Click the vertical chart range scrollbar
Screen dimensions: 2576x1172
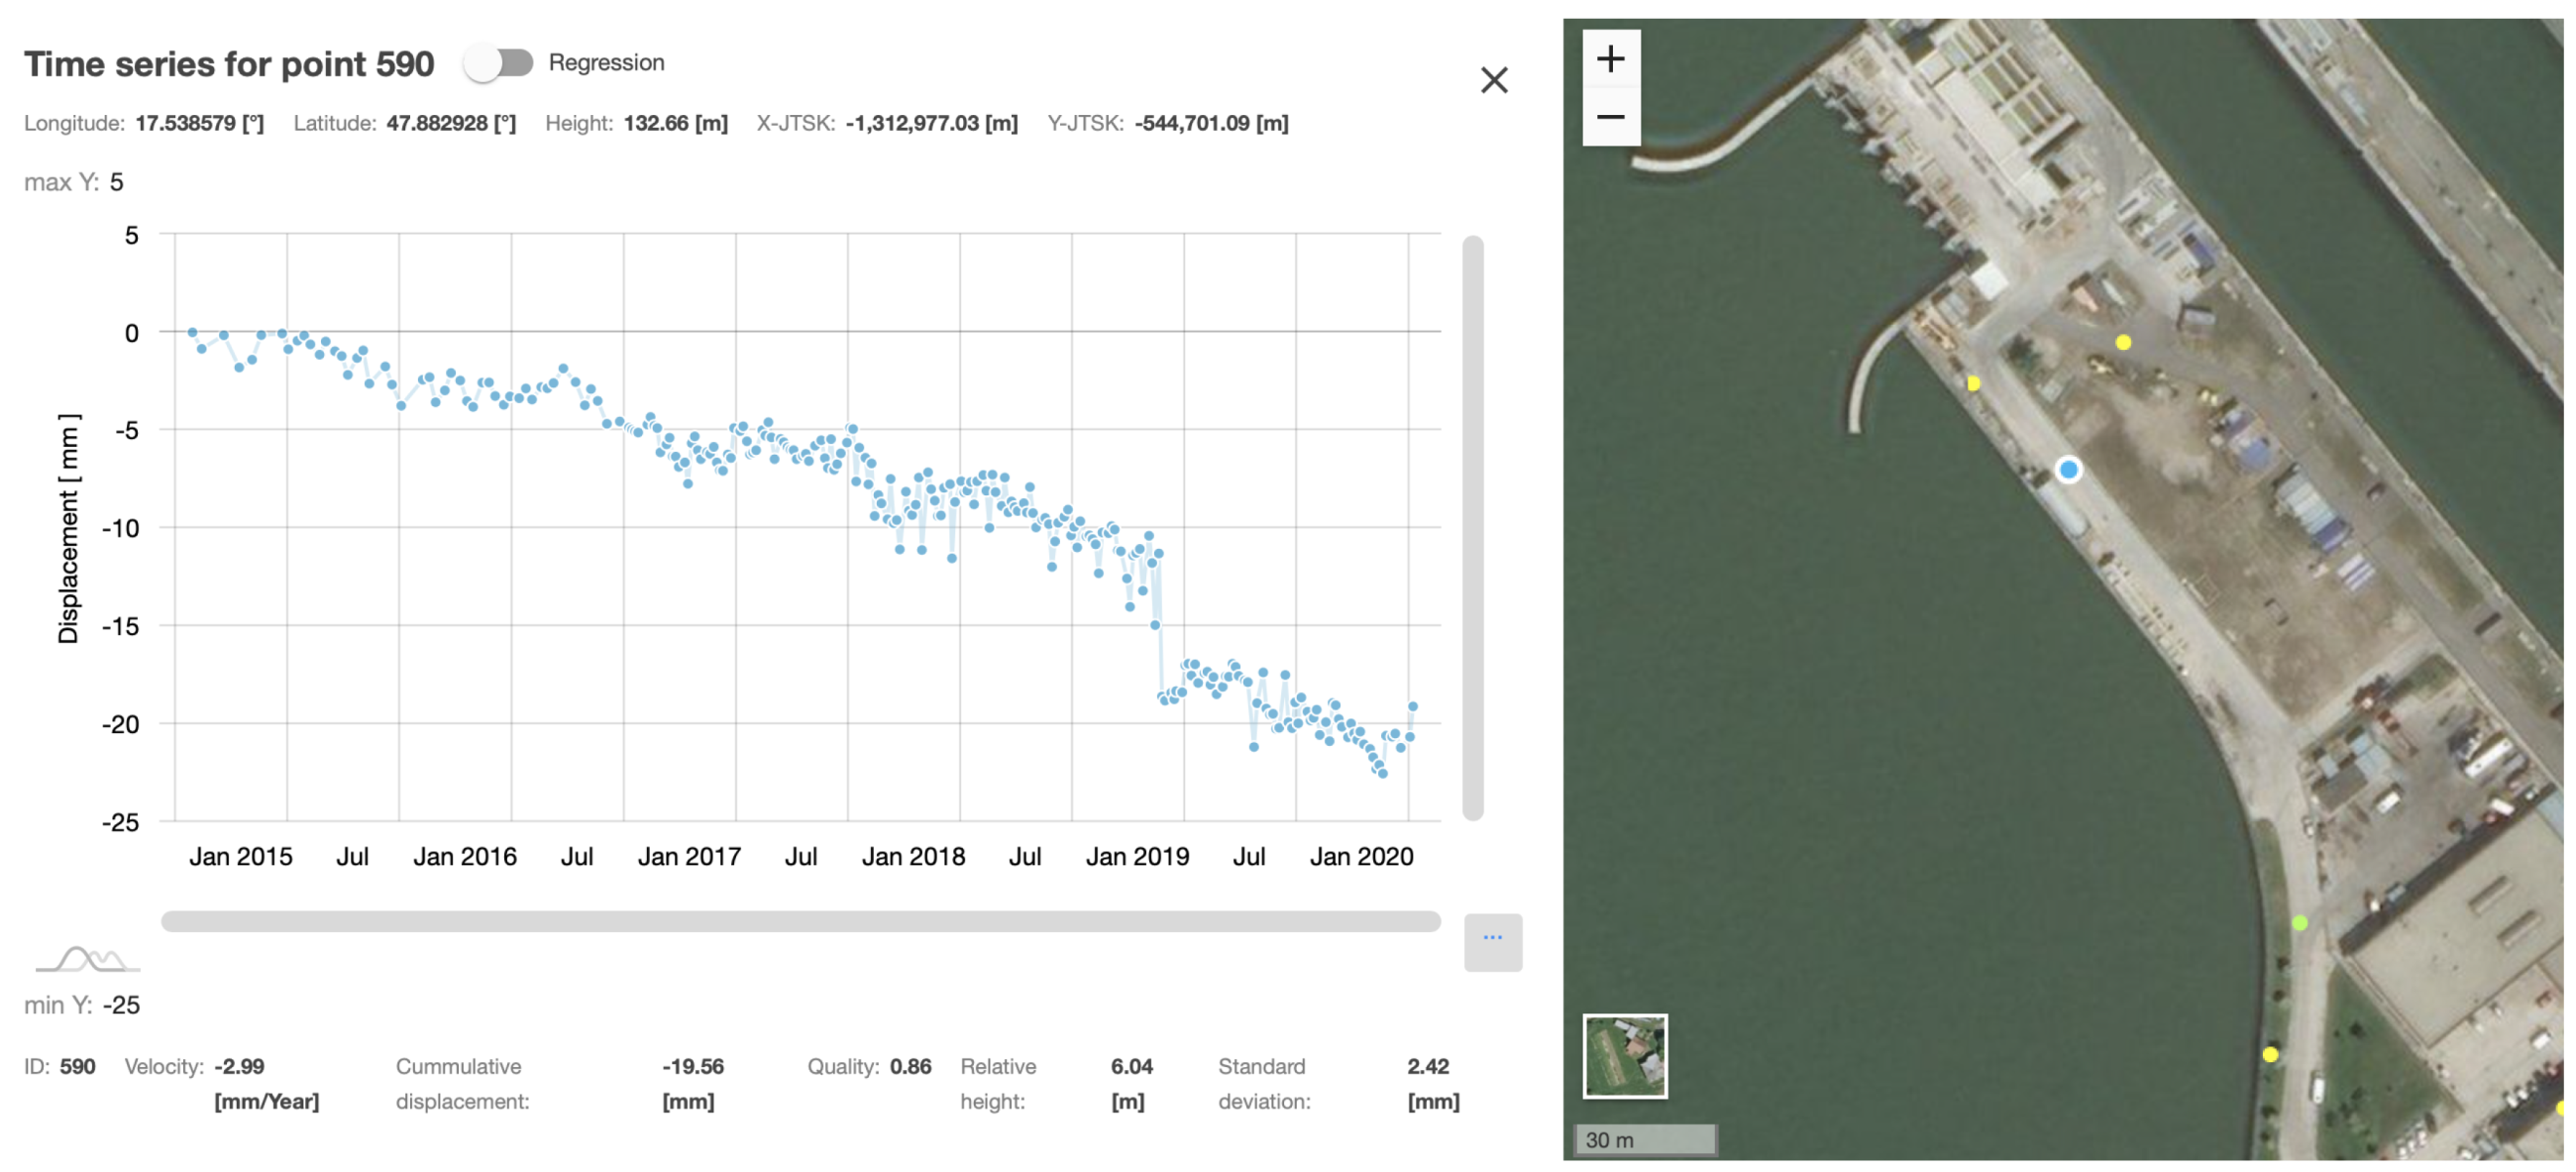(1472, 528)
